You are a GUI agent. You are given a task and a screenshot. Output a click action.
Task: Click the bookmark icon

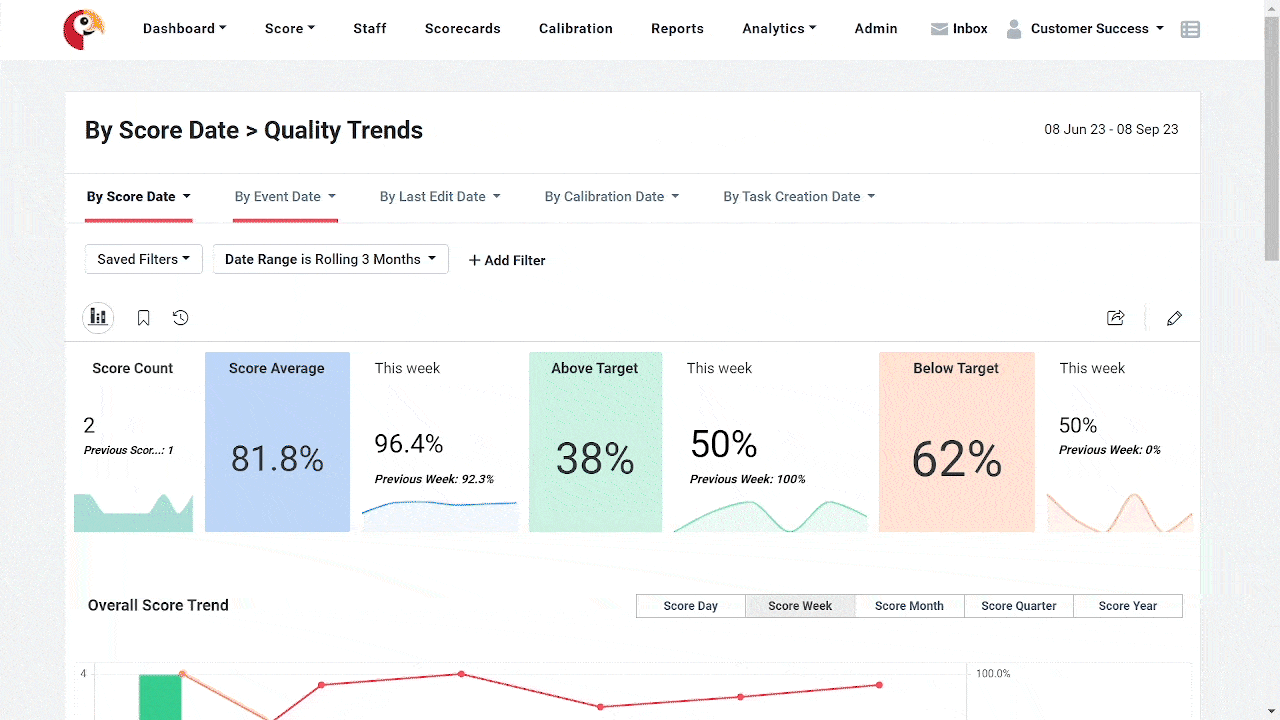tap(144, 318)
